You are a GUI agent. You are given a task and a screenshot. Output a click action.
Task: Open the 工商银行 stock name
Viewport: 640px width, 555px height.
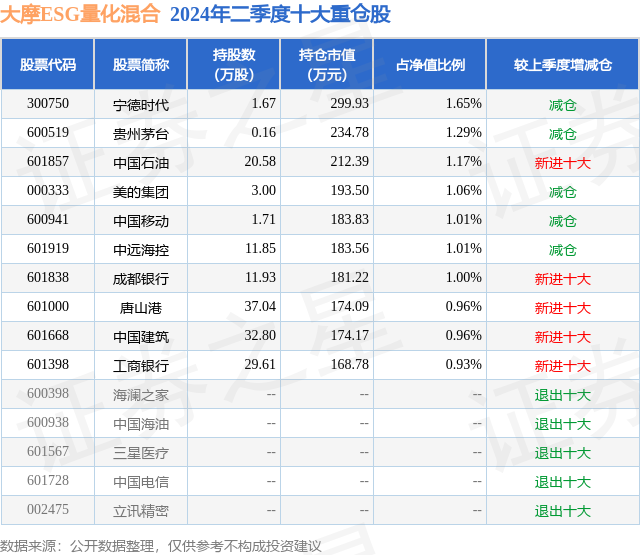pos(141,366)
